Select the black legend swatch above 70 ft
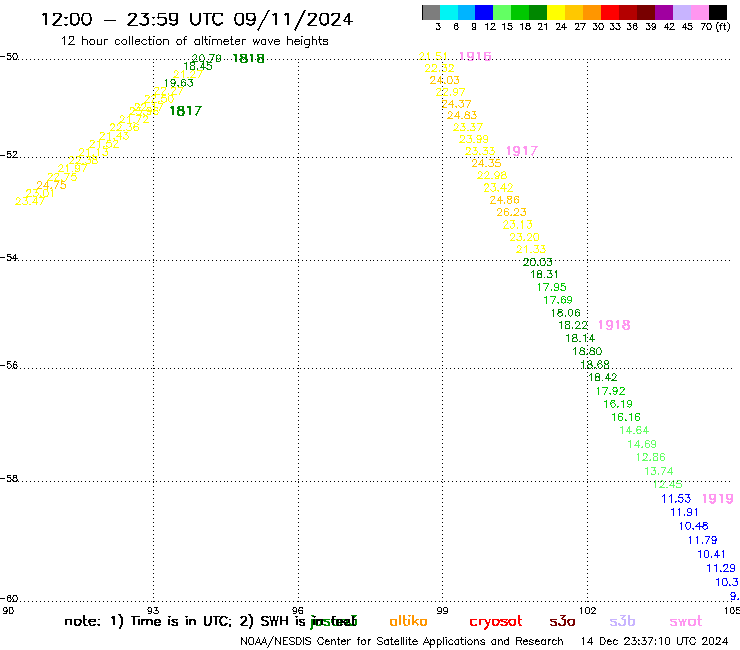The image size is (740, 650). [718, 12]
